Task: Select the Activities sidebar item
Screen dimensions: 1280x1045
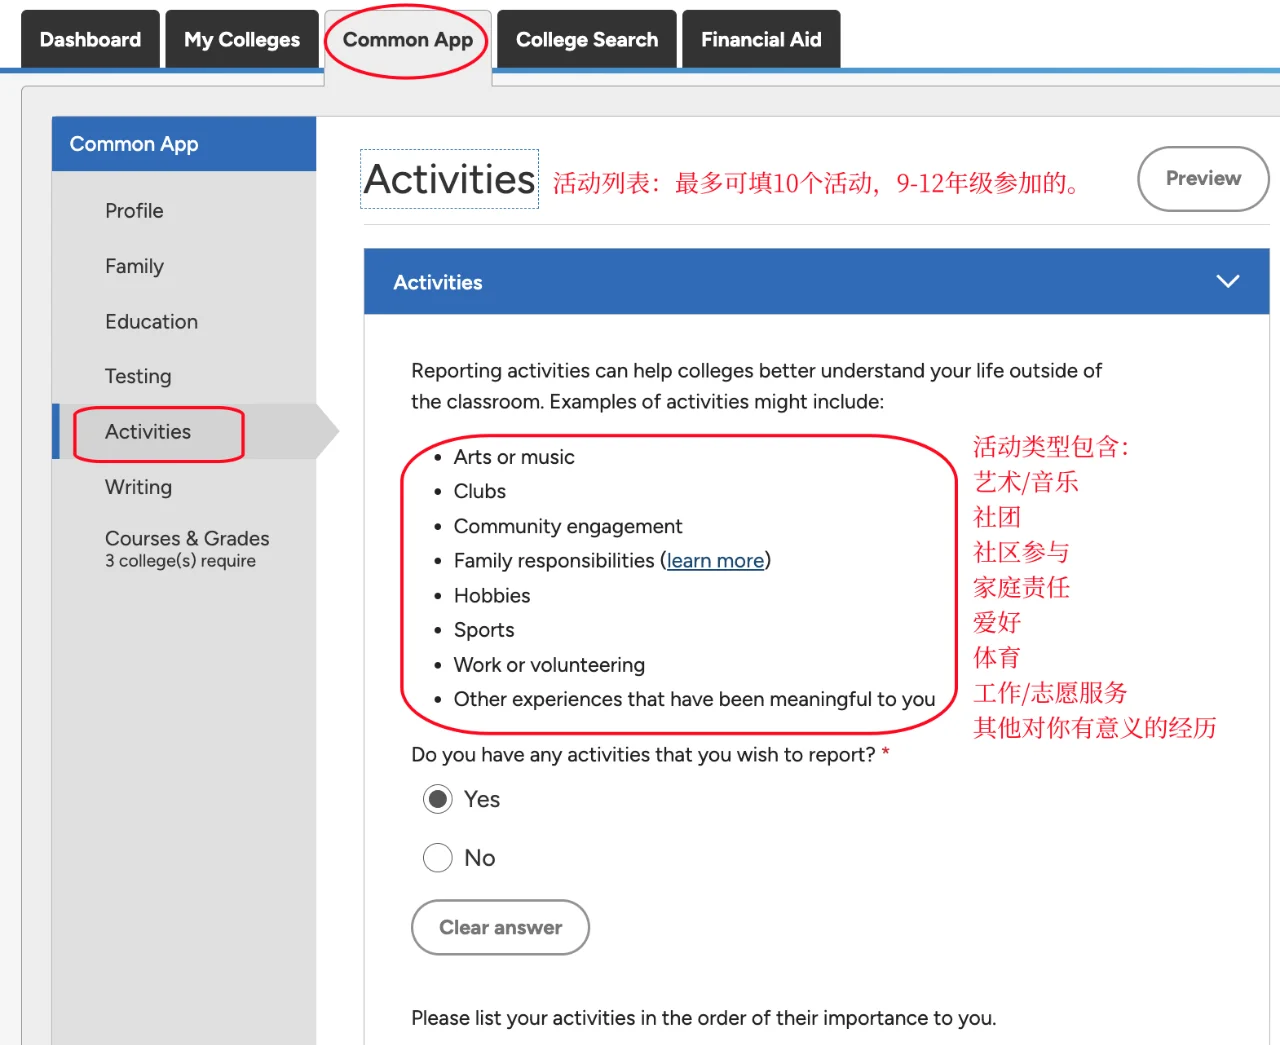Action: click(148, 432)
